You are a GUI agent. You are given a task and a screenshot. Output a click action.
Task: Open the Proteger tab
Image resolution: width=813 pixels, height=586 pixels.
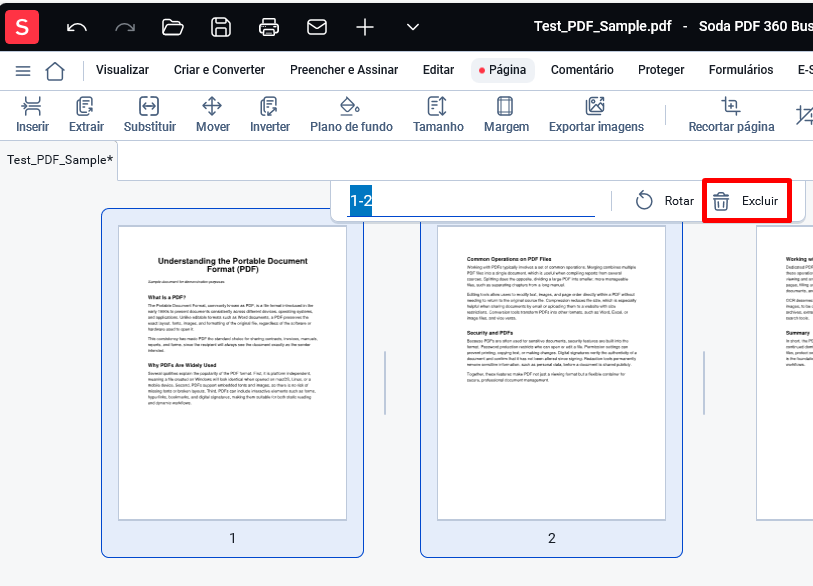coord(661,70)
